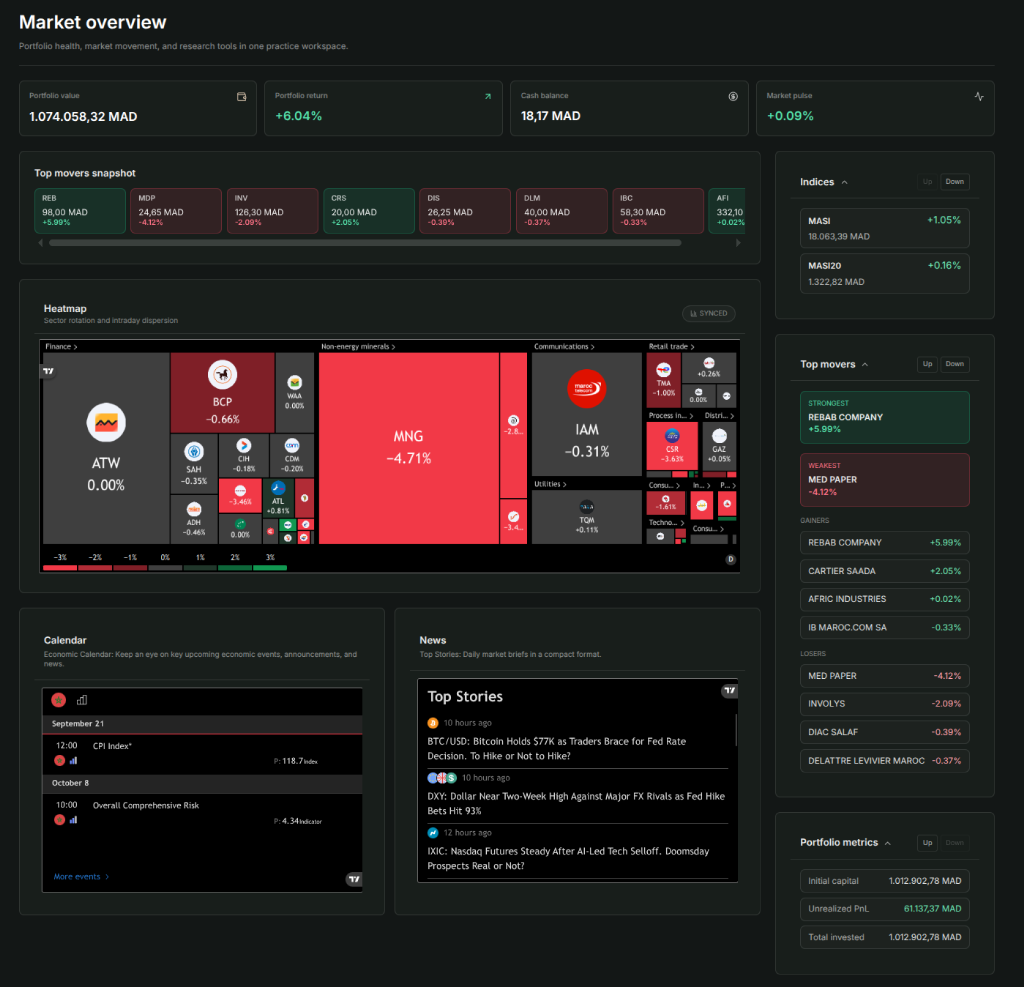Viewport: 1024px width, 987px height.
Task: Select the MDP snapshot card
Action: (x=176, y=210)
